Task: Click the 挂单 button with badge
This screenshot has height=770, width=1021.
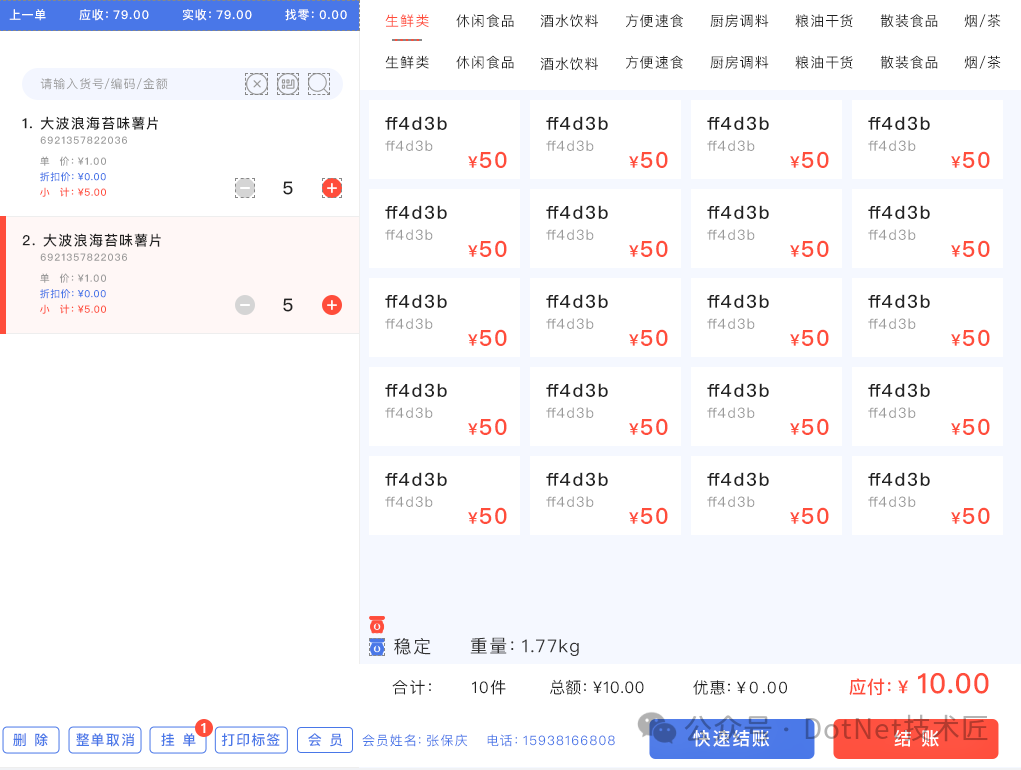Action: coord(178,740)
